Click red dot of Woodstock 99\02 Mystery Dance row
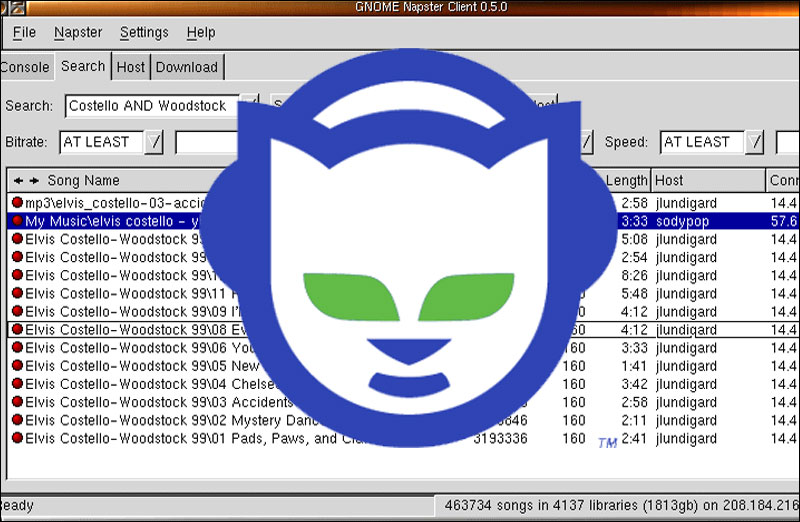The width and height of the screenshot is (800, 522). (17, 419)
